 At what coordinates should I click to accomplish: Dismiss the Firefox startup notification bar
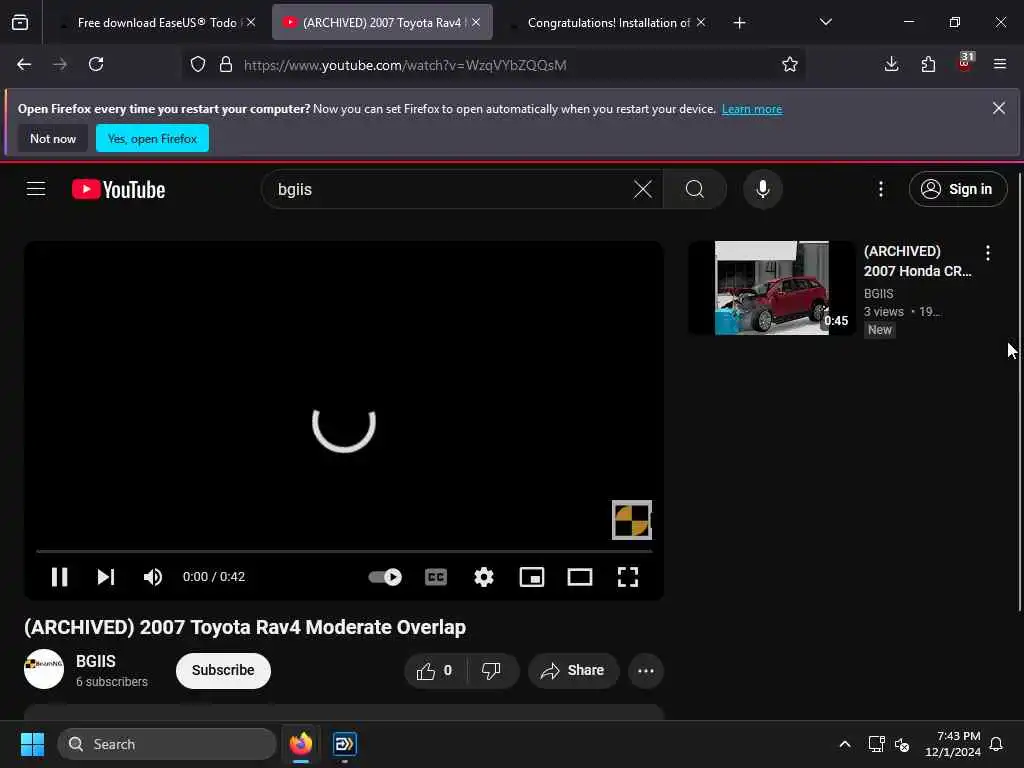point(999,108)
